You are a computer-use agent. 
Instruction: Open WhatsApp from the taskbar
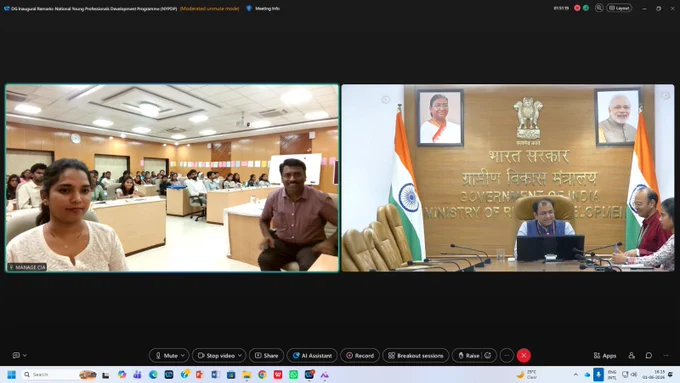(x=293, y=374)
